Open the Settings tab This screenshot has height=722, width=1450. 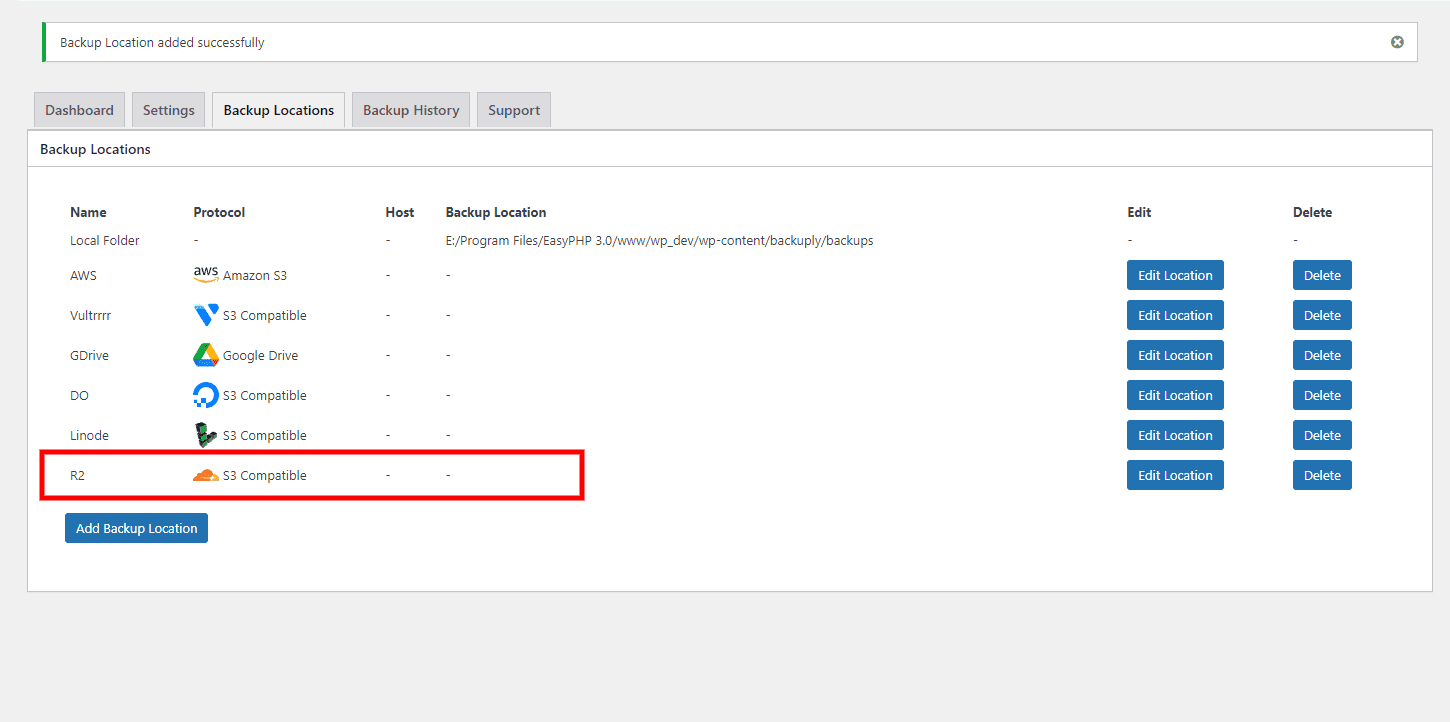tap(168, 109)
